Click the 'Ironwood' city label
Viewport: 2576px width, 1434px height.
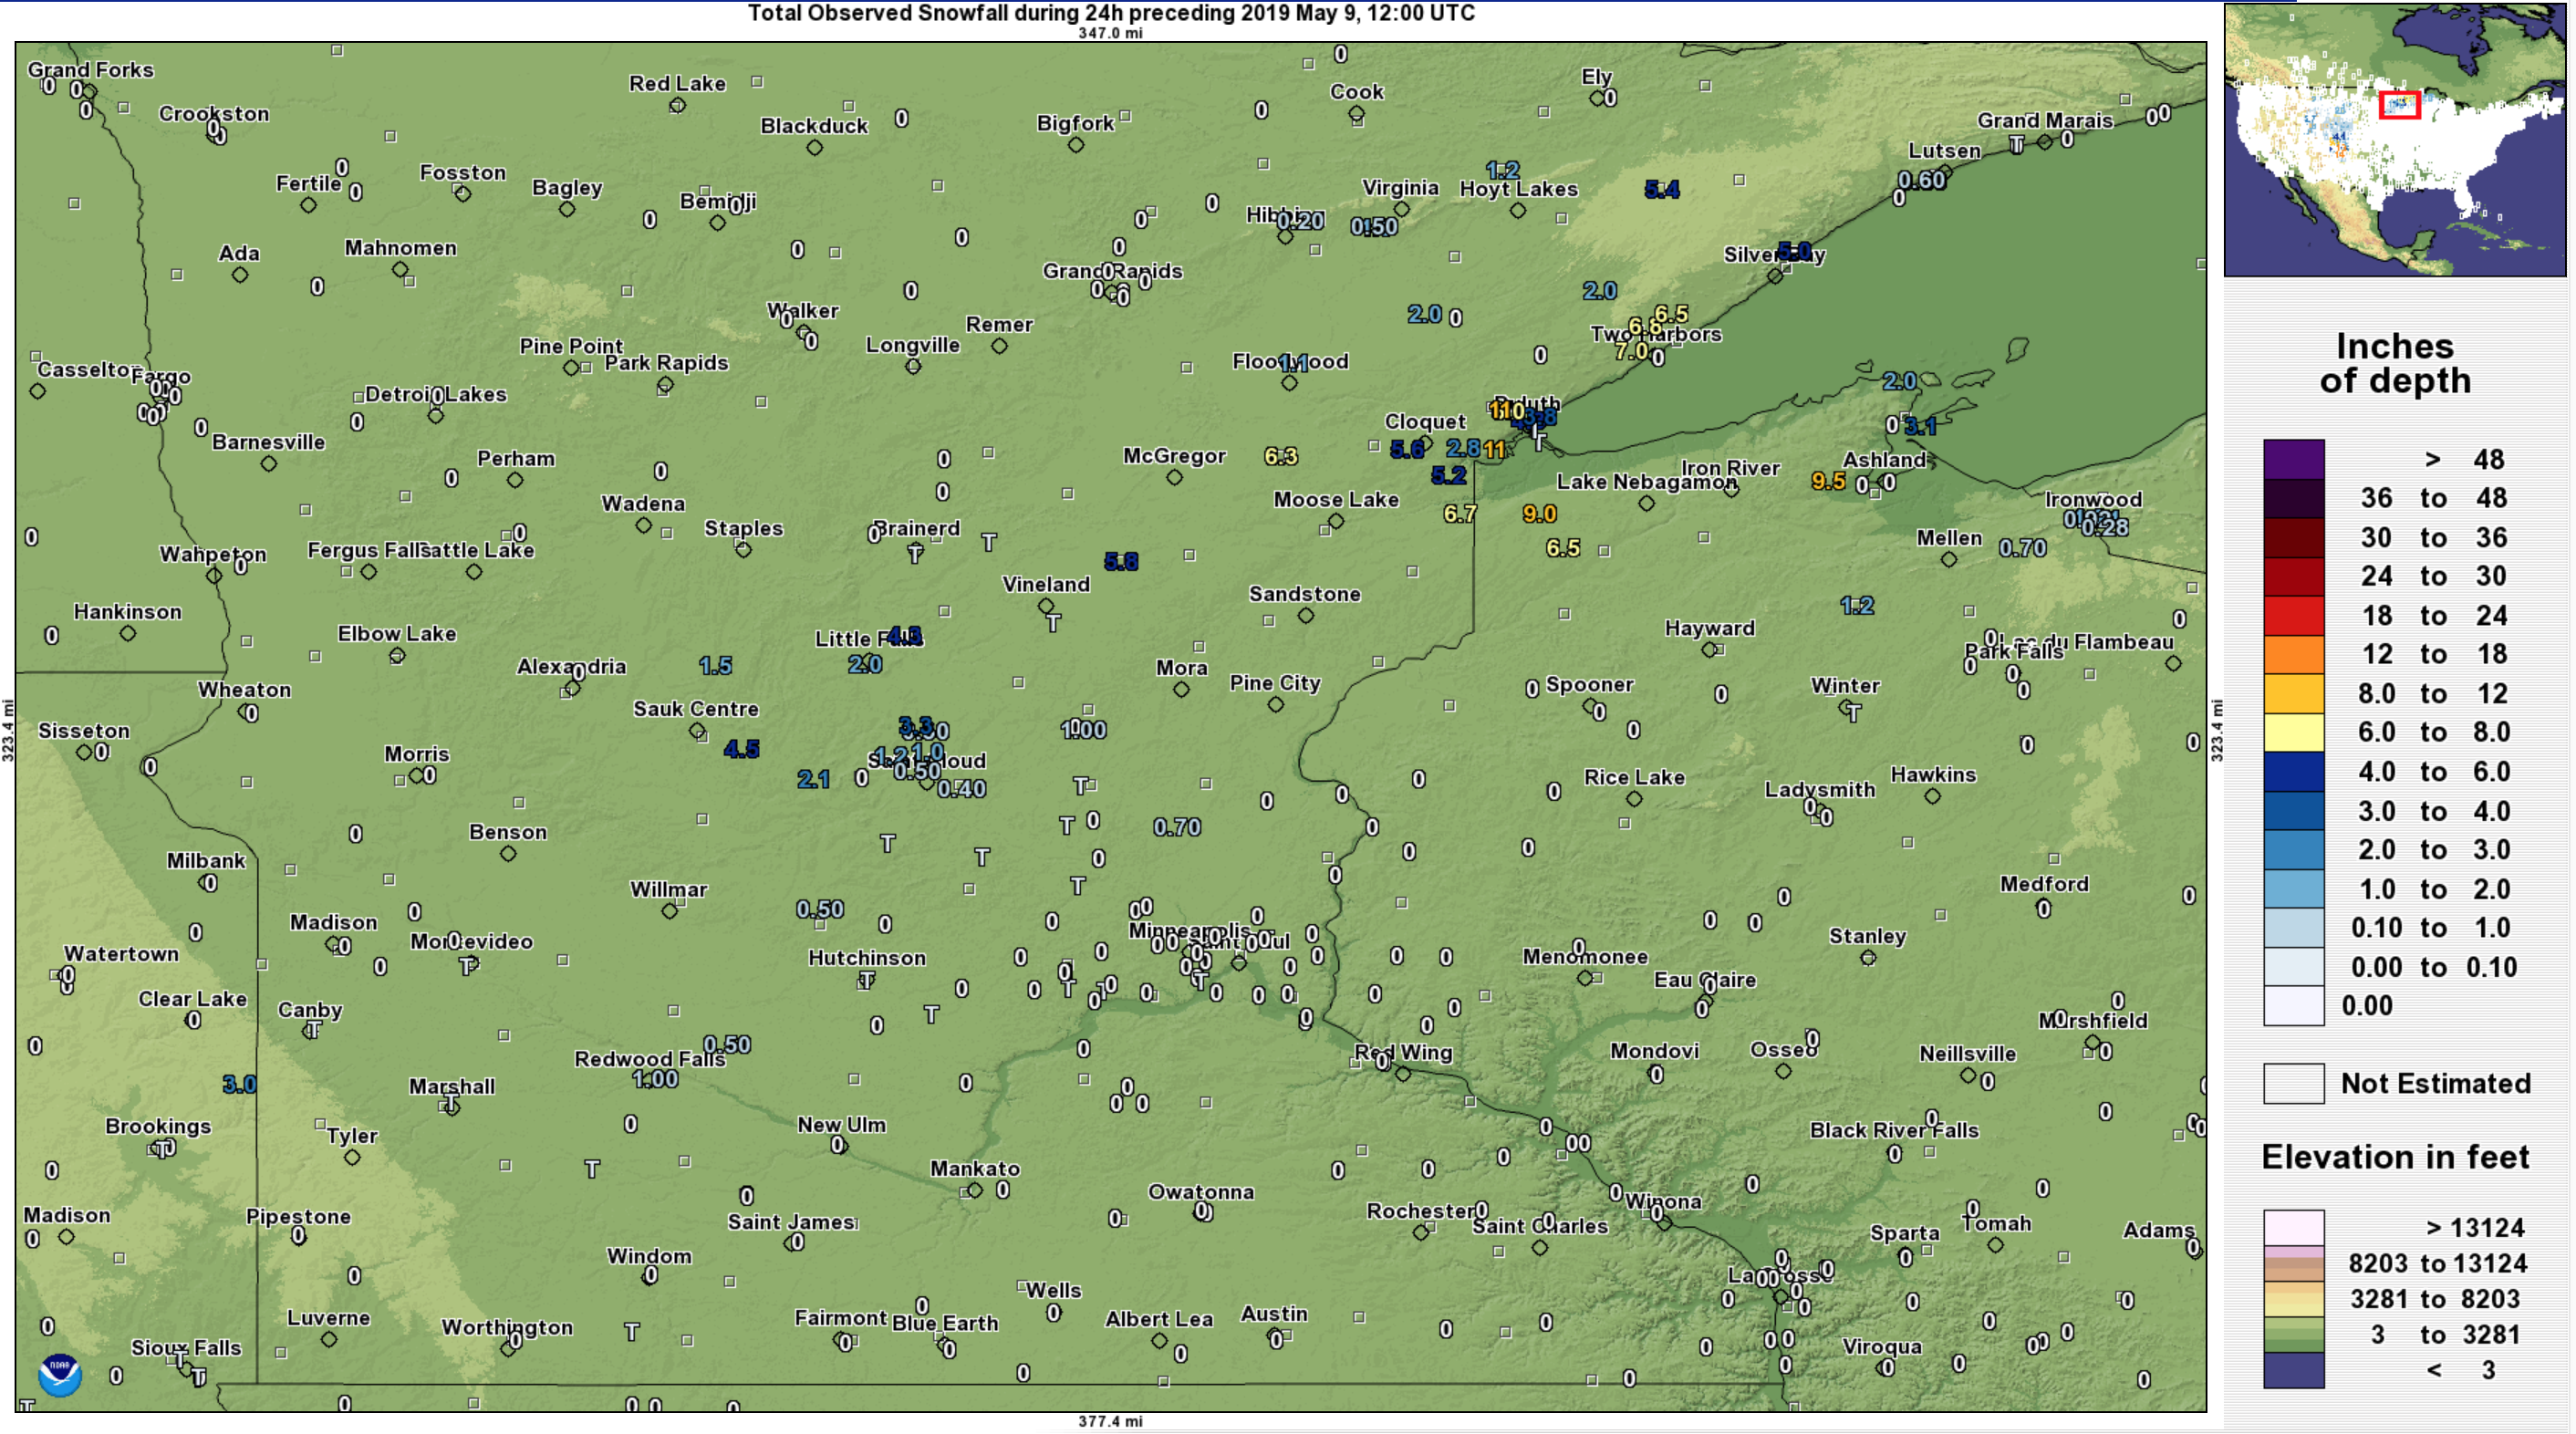[2093, 500]
